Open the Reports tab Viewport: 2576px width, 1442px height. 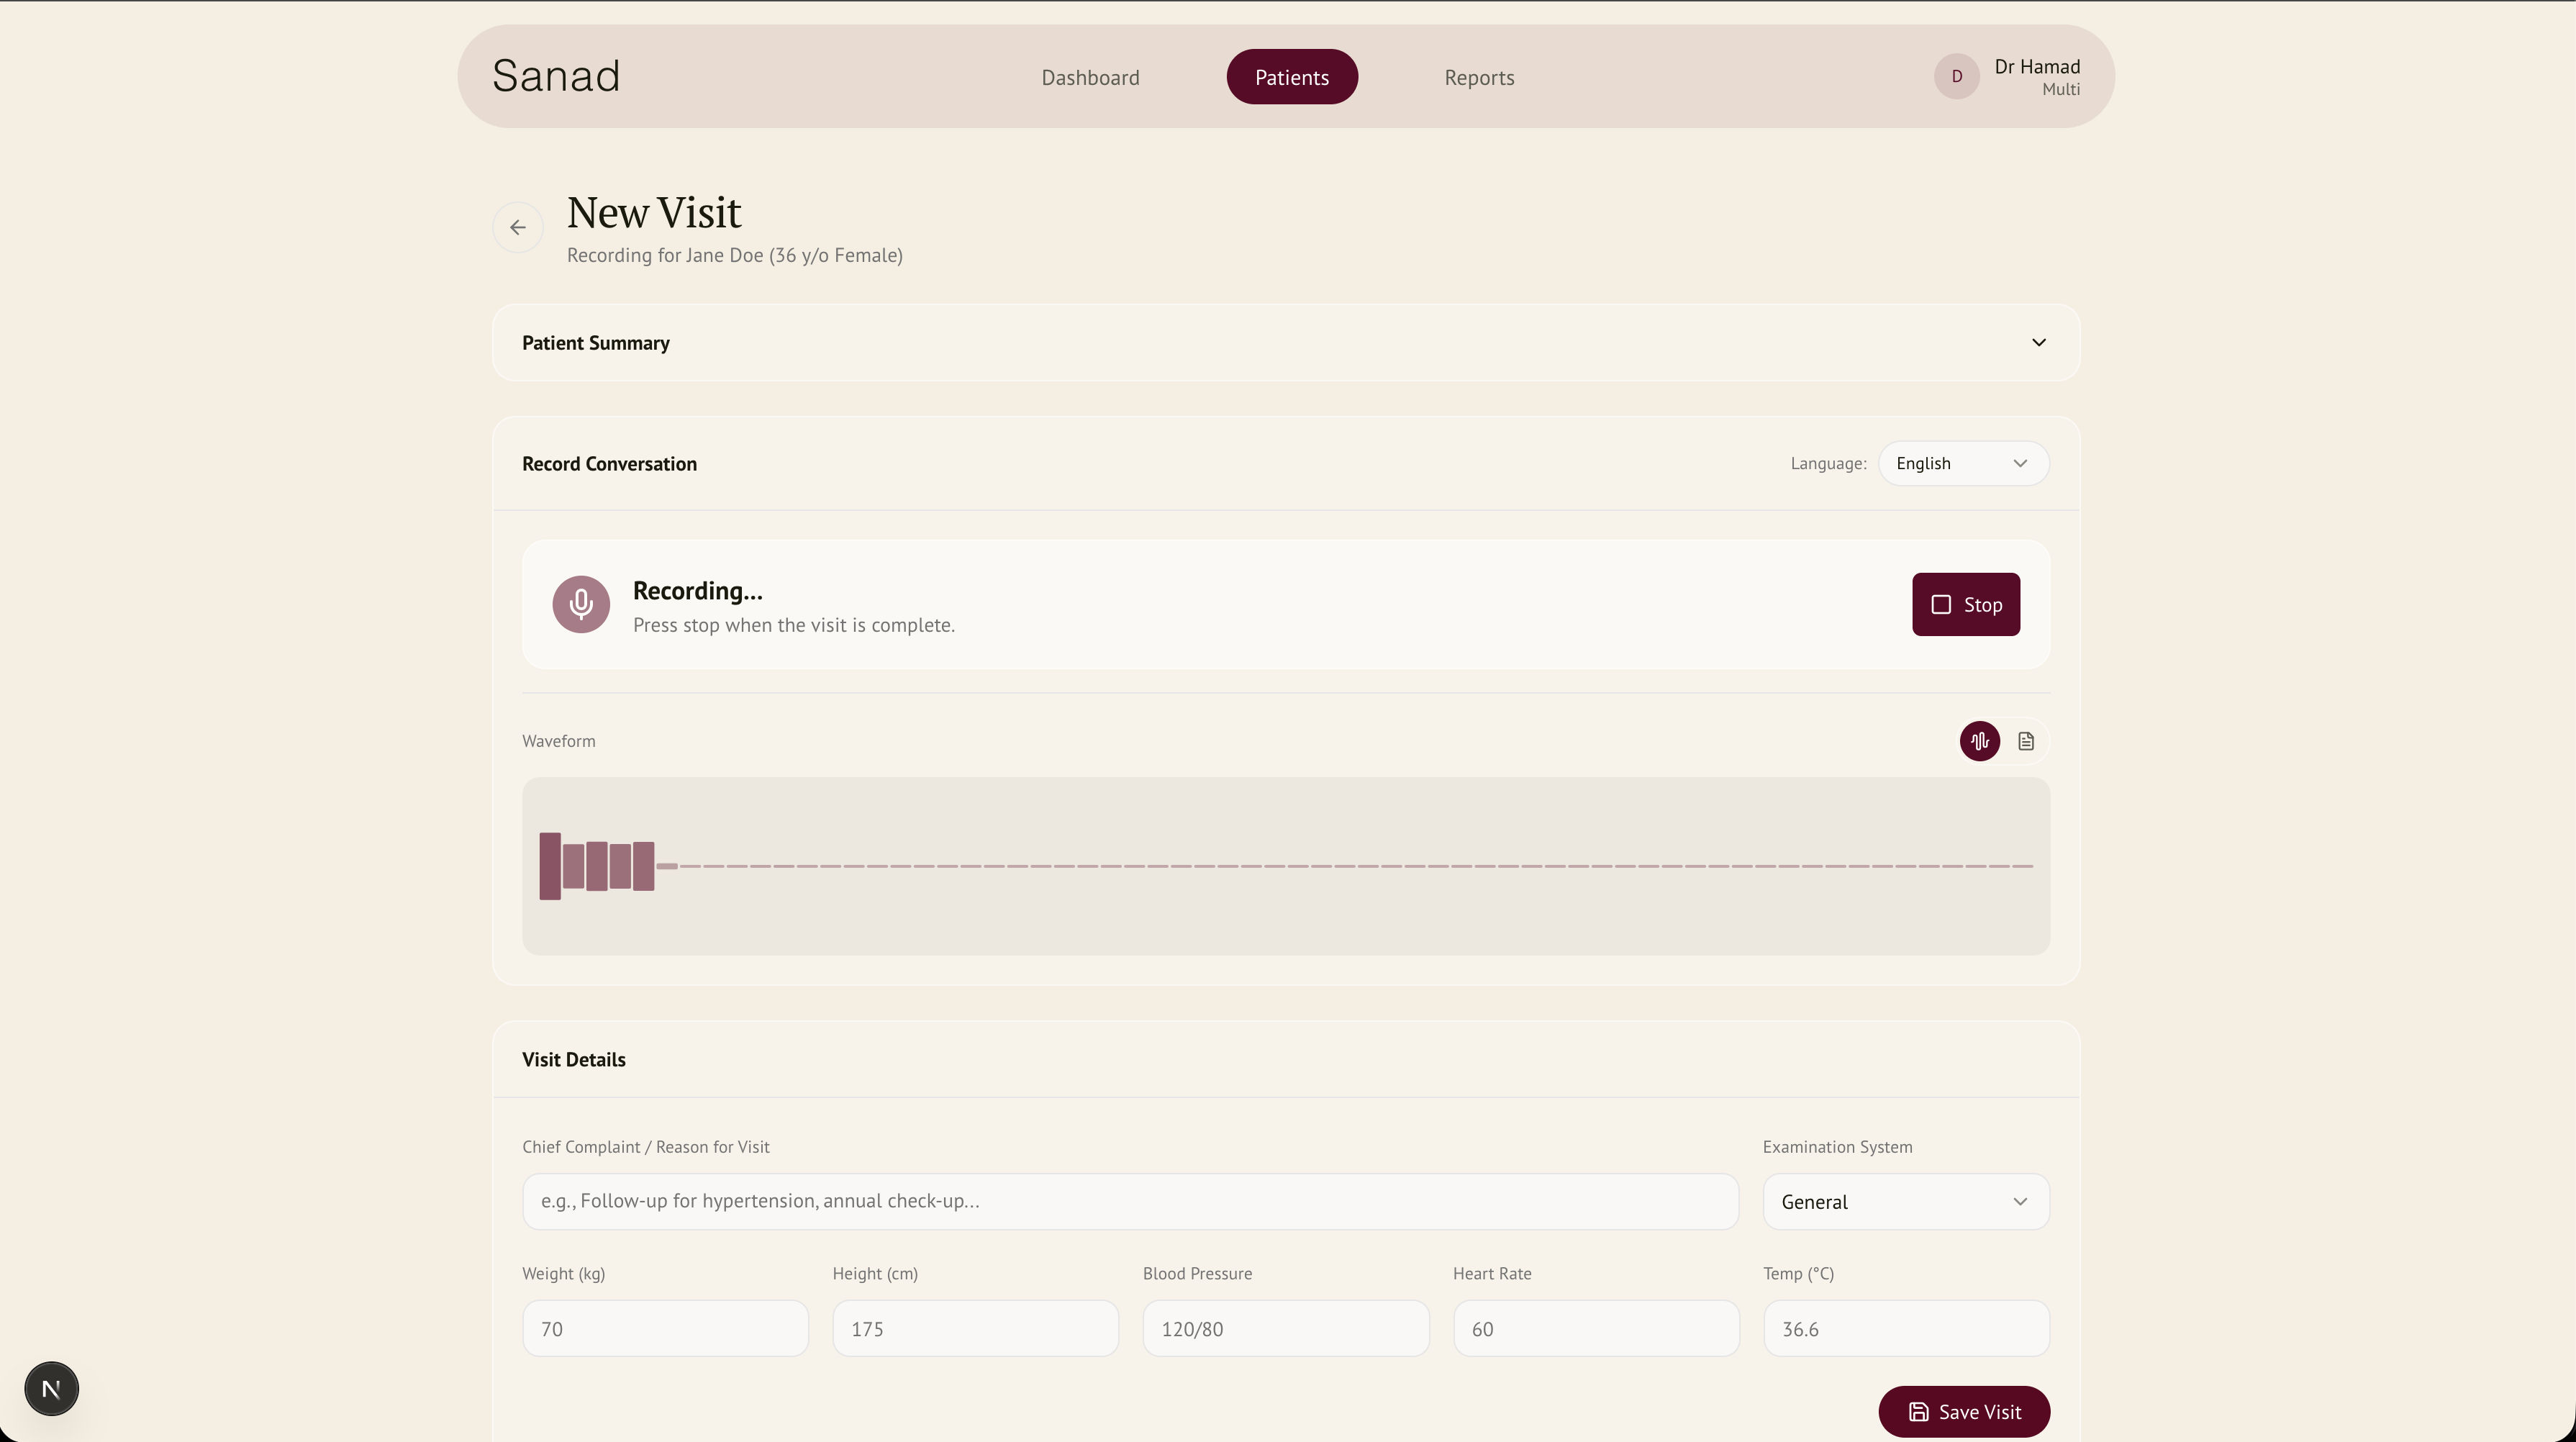coord(1478,77)
